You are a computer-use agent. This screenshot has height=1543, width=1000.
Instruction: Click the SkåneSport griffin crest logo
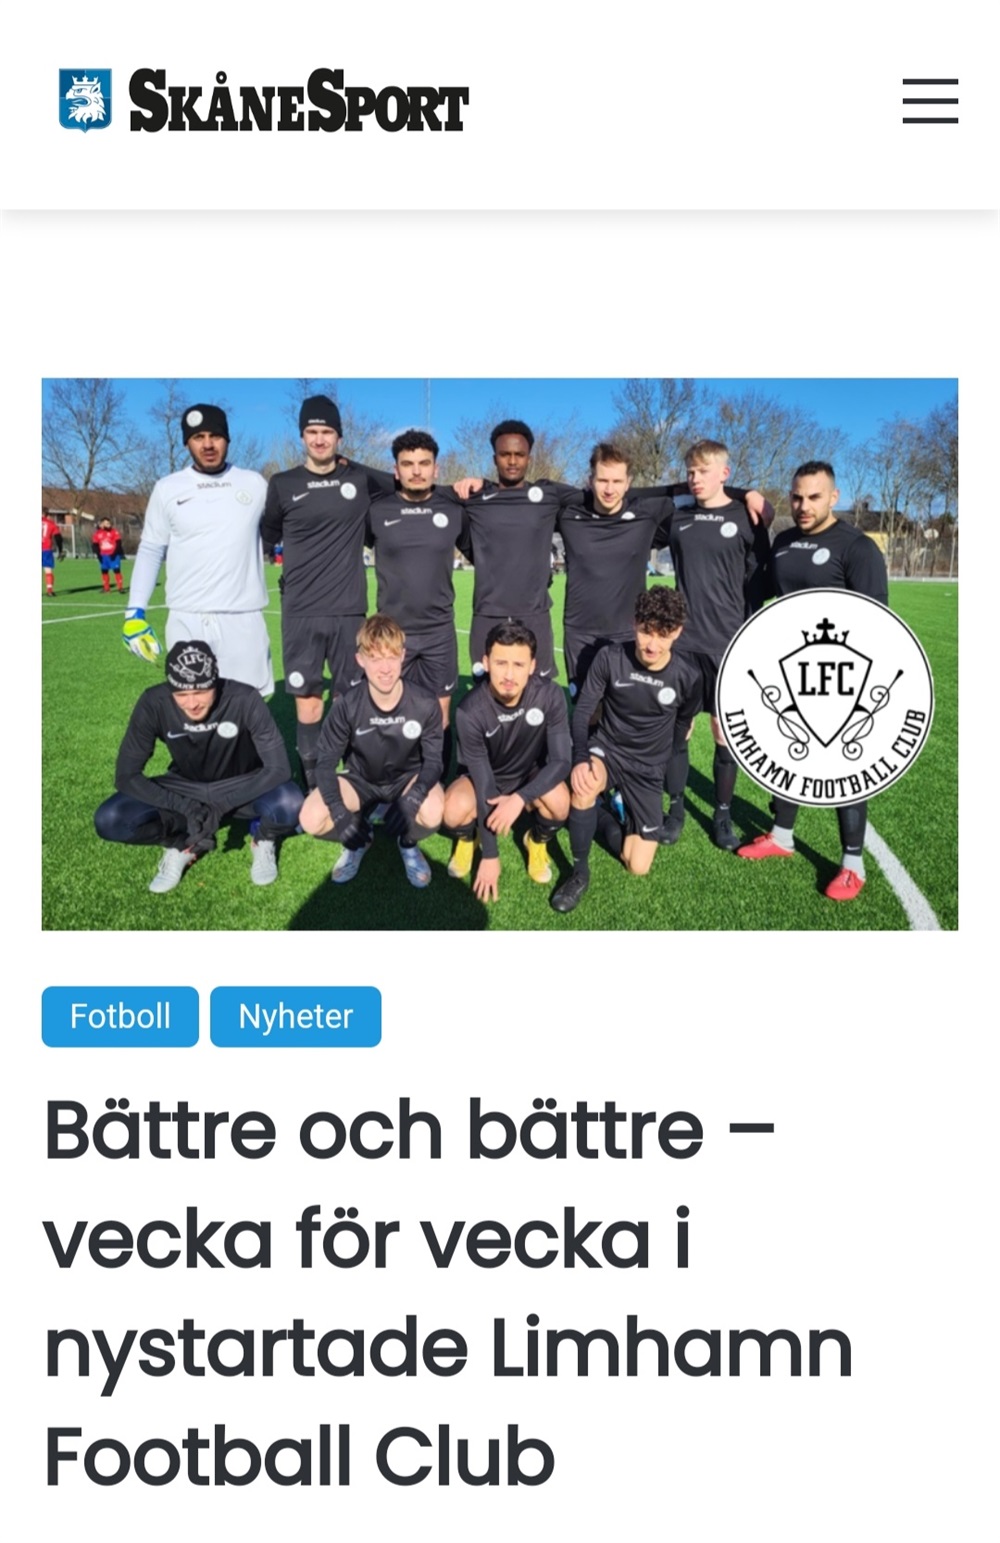(85, 100)
